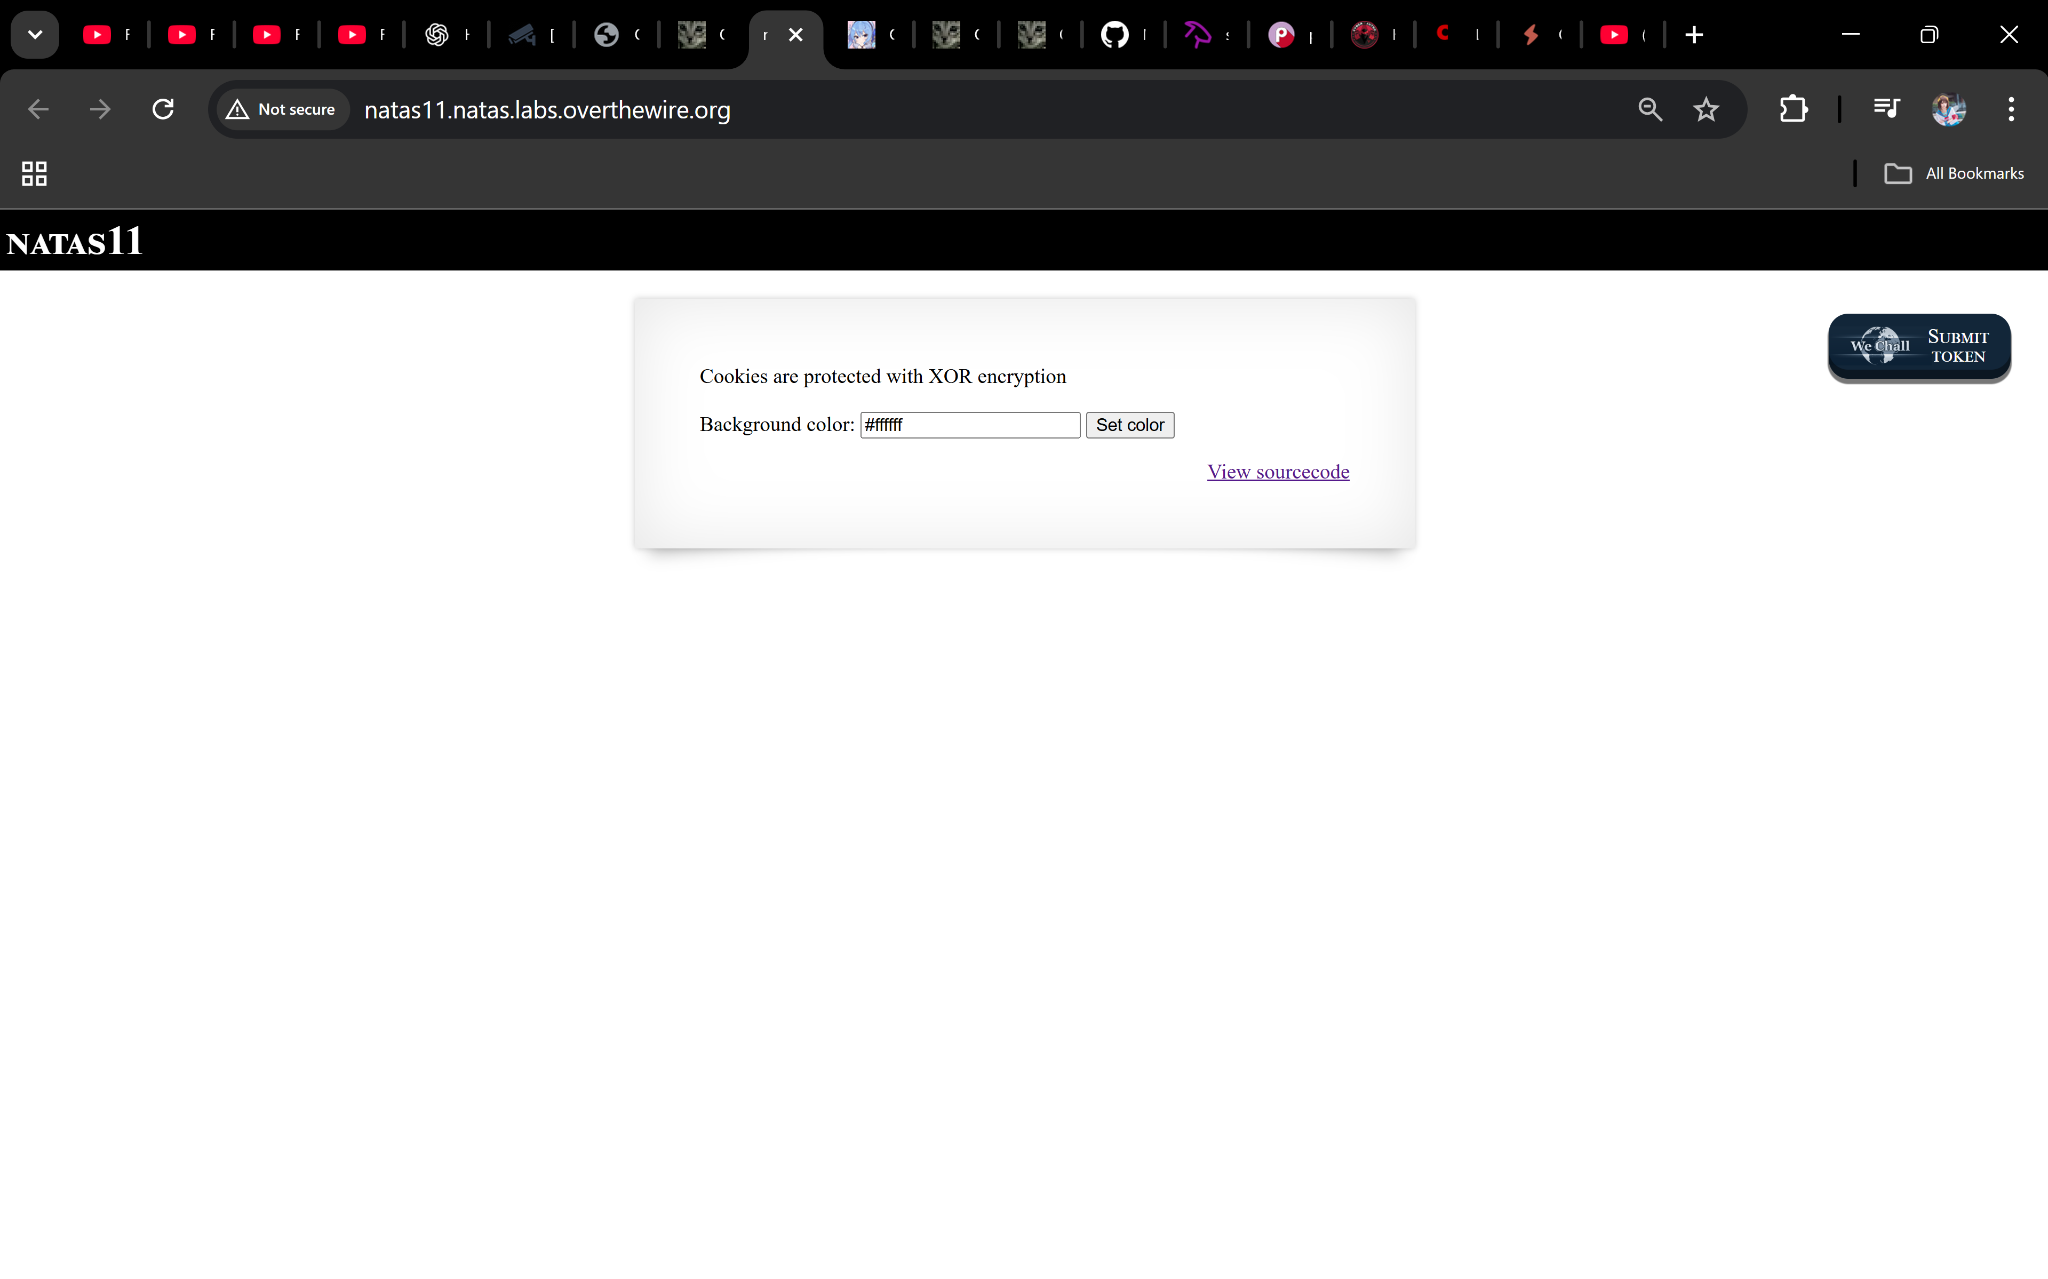The height and width of the screenshot is (1279, 2048).
Task: Click the address bar URL text
Action: (547, 110)
